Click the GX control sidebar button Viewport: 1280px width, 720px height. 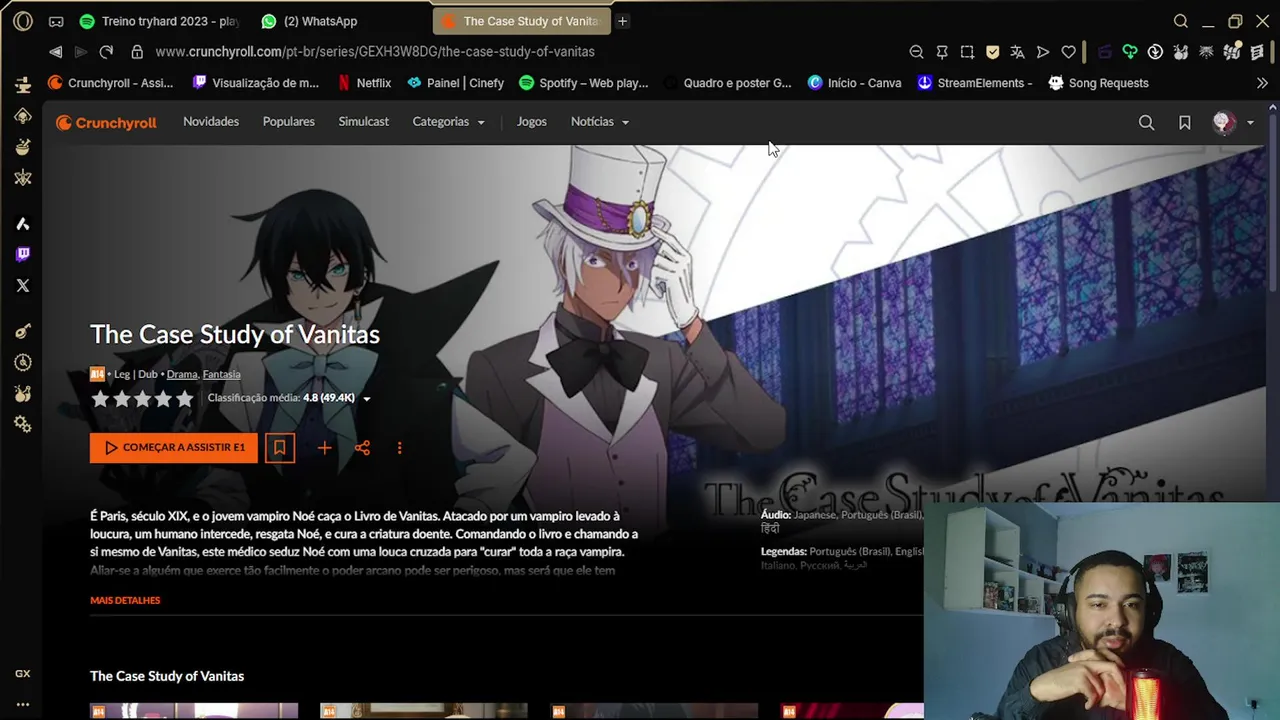click(23, 674)
